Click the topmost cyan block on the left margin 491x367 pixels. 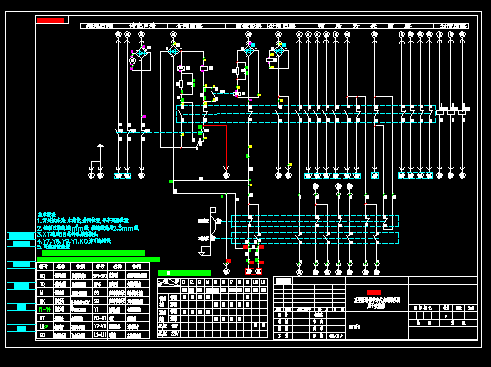tap(21, 236)
